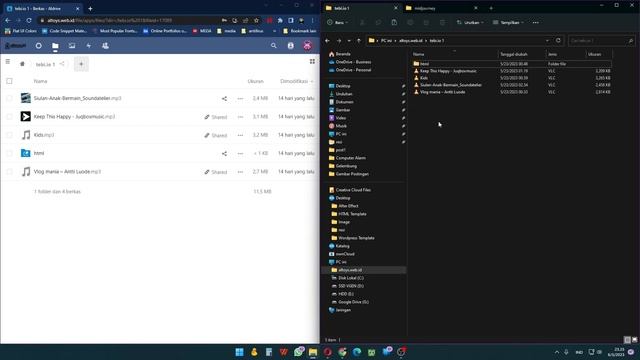The height and width of the screenshot is (360, 640).
Task: Tick checkbox for html folder in cloud list
Action: click(9, 153)
